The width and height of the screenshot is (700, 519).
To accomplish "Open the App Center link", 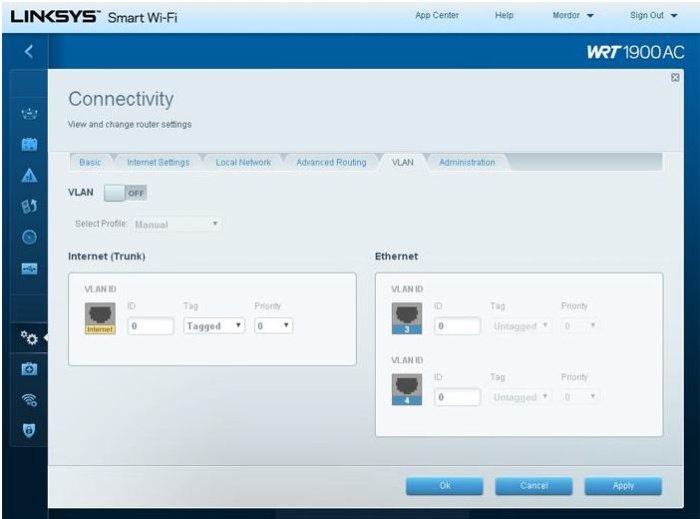I will pos(437,16).
